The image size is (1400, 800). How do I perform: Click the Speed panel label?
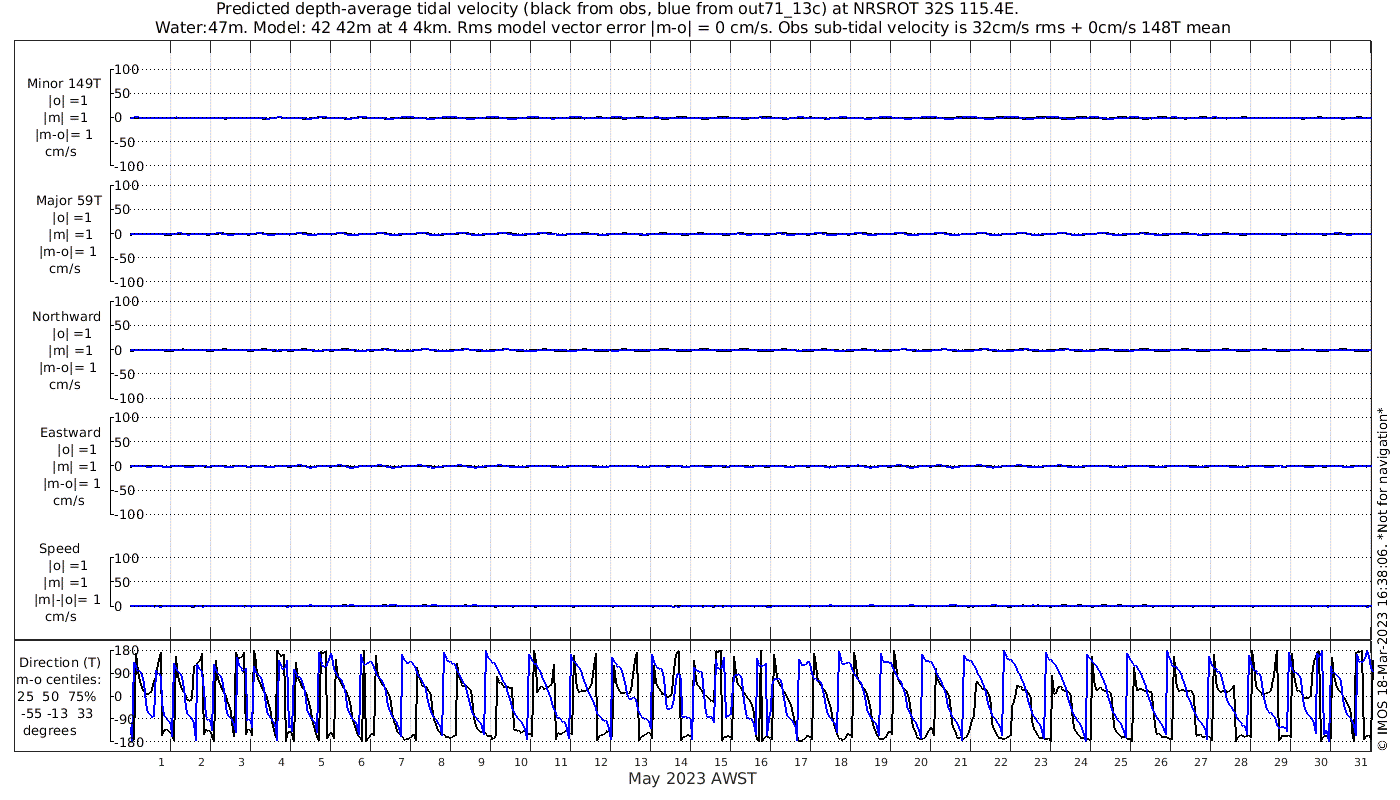[x=60, y=548]
